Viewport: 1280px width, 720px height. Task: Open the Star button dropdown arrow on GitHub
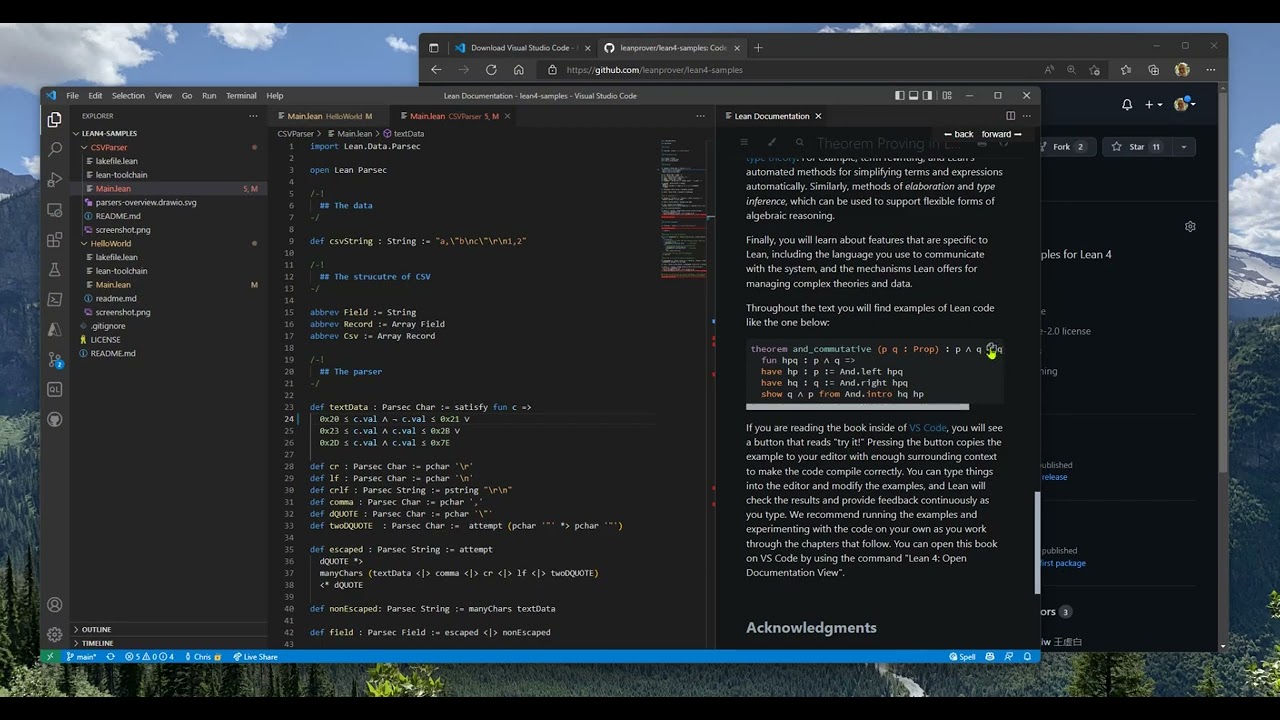(1184, 147)
